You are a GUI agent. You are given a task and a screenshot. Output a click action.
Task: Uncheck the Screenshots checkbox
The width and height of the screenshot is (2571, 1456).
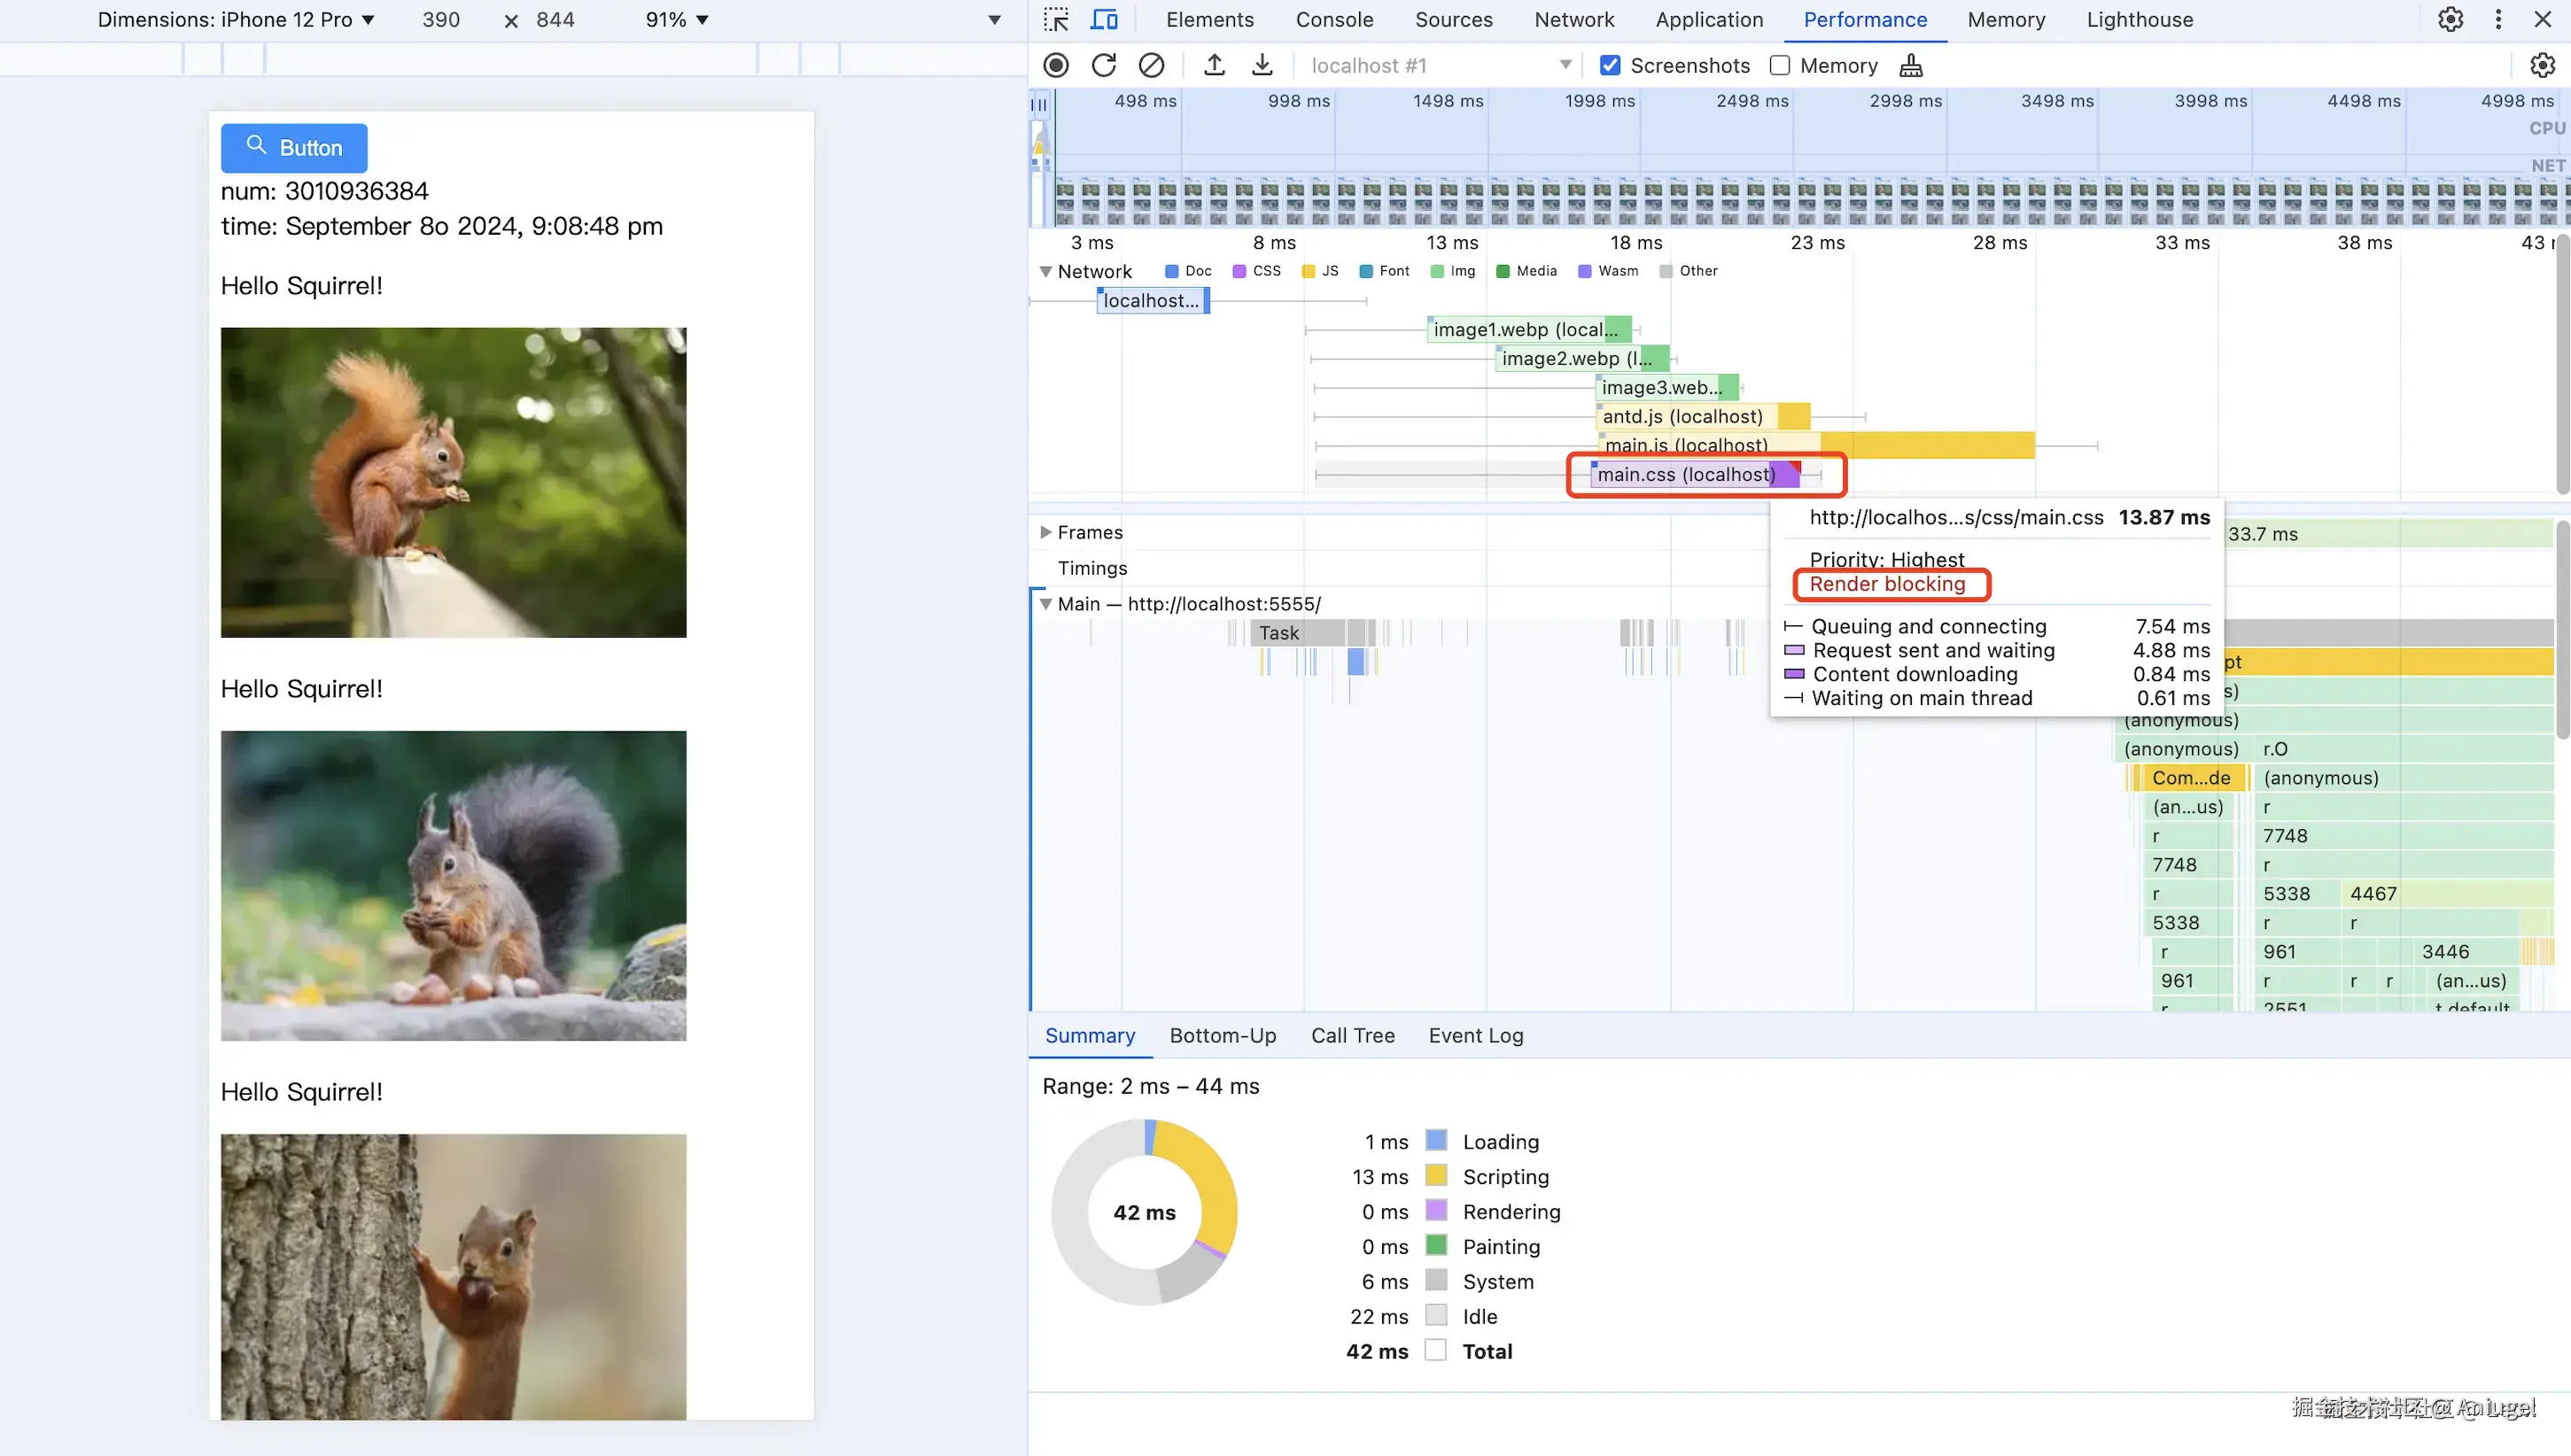click(1610, 65)
